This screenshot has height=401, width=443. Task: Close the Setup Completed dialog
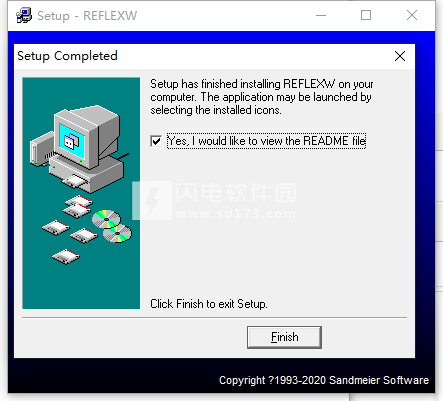coord(400,56)
